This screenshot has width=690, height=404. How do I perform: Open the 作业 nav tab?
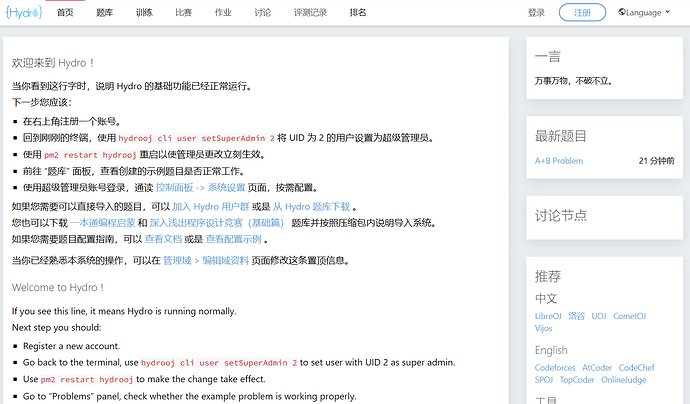[x=223, y=13]
